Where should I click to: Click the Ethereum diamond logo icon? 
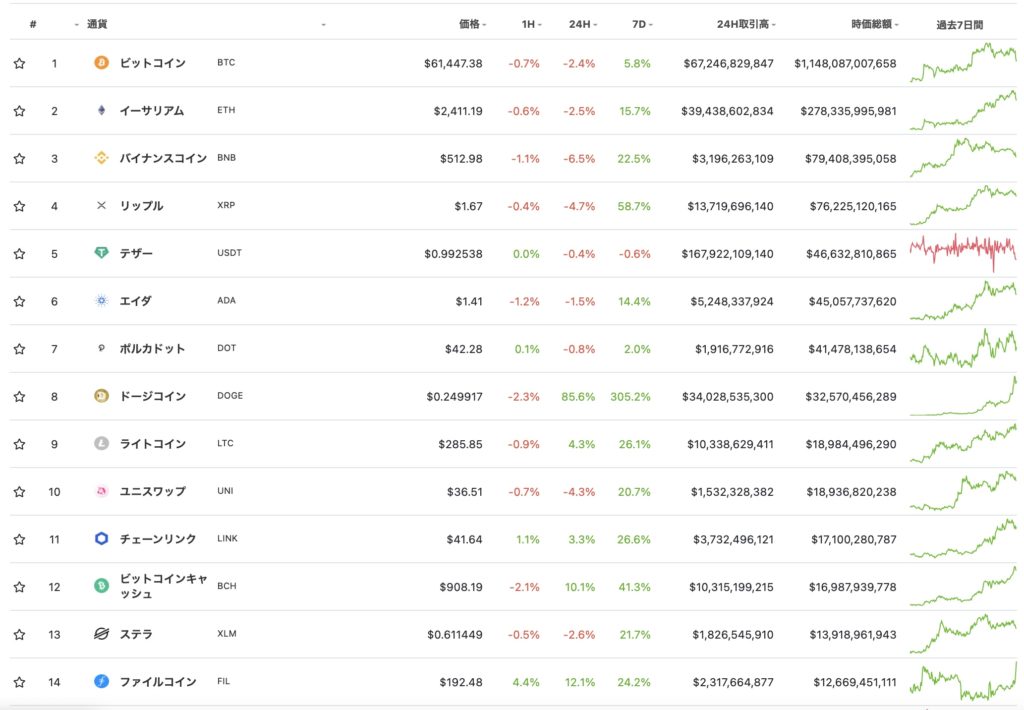pyautogui.click(x=101, y=110)
